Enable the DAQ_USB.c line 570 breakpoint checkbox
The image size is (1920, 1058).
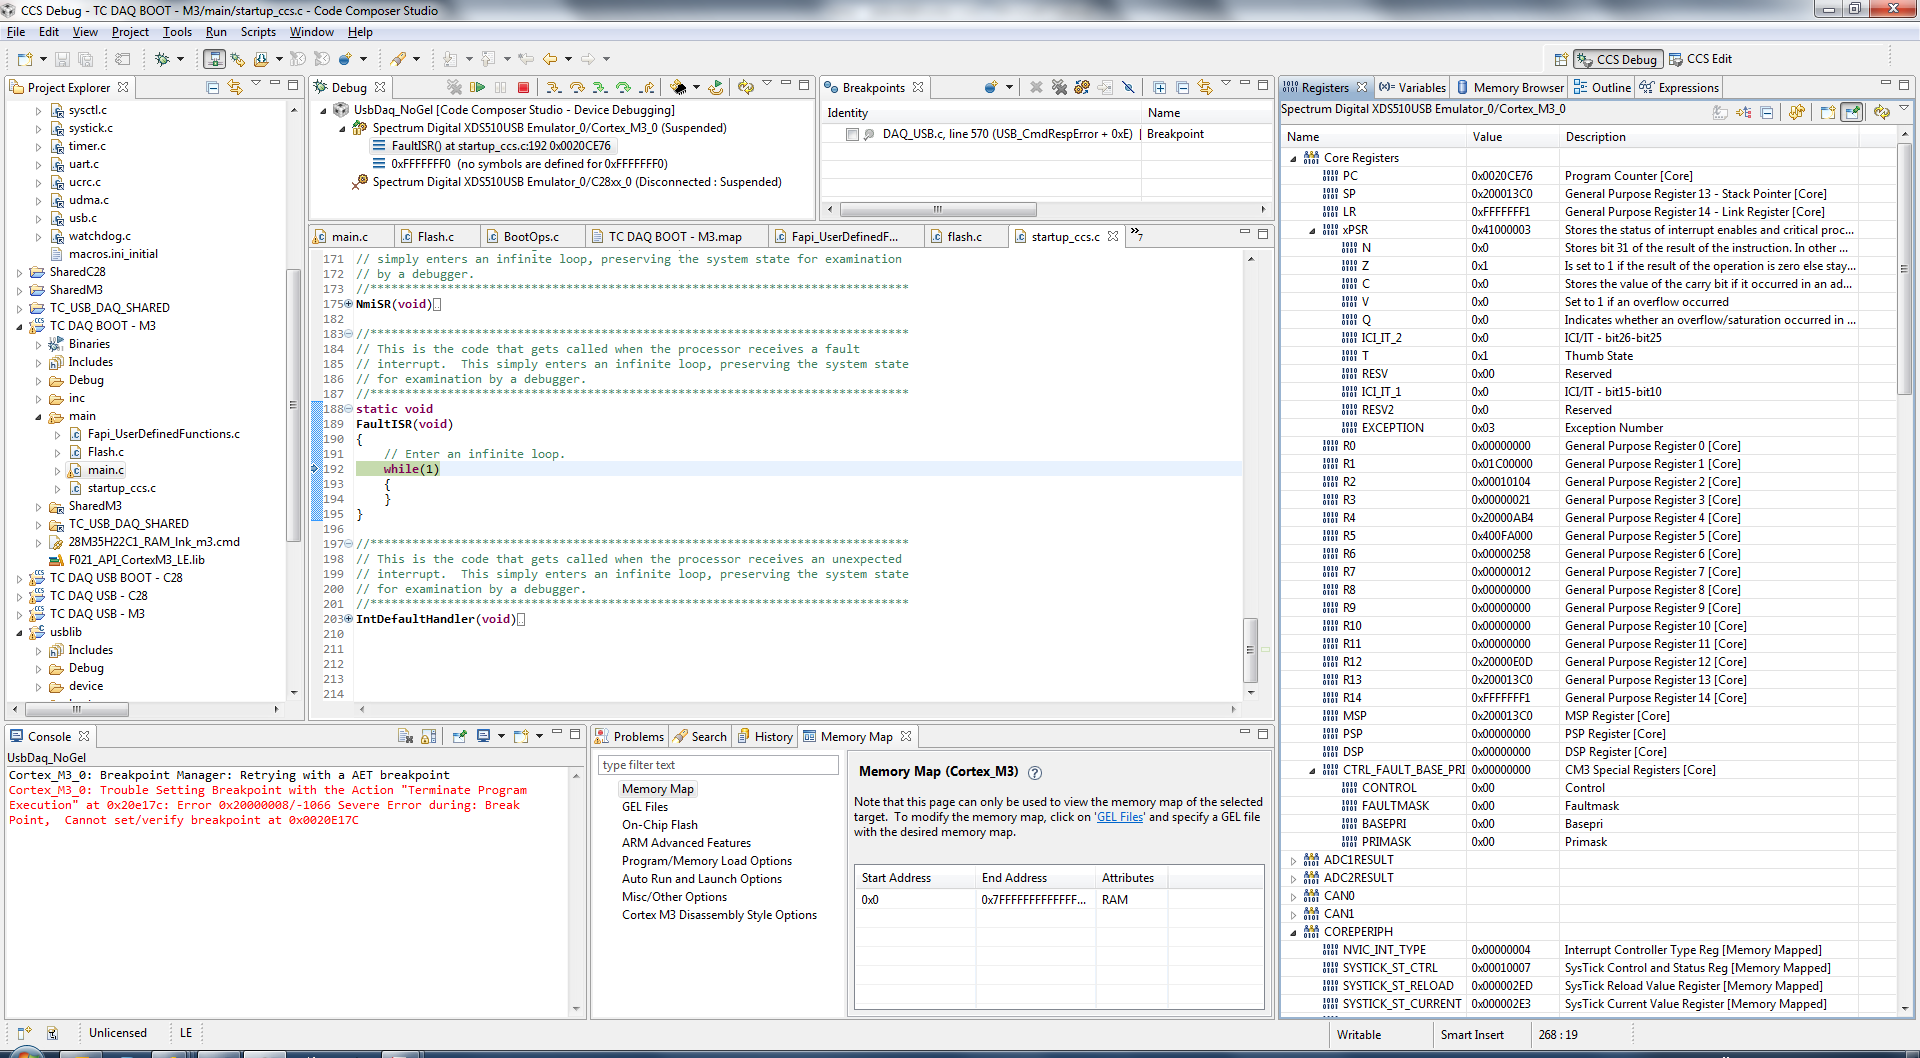pyautogui.click(x=852, y=135)
